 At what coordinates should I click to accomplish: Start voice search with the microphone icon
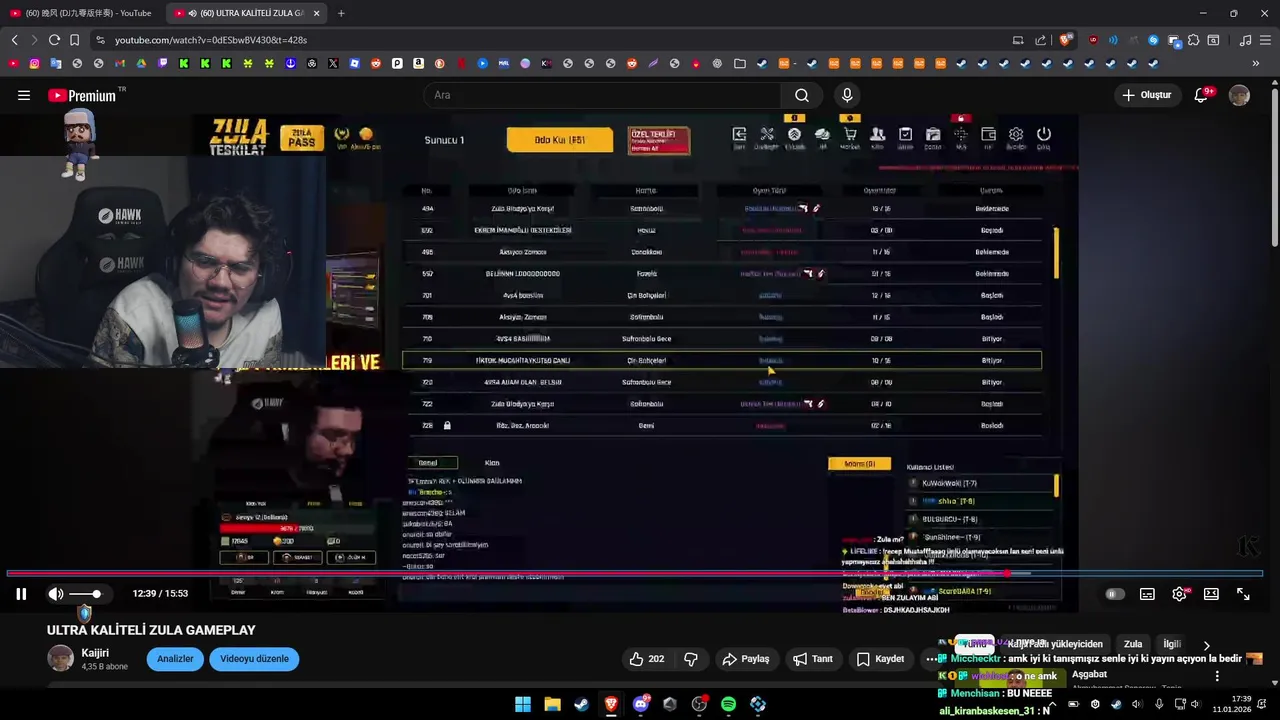tap(847, 95)
